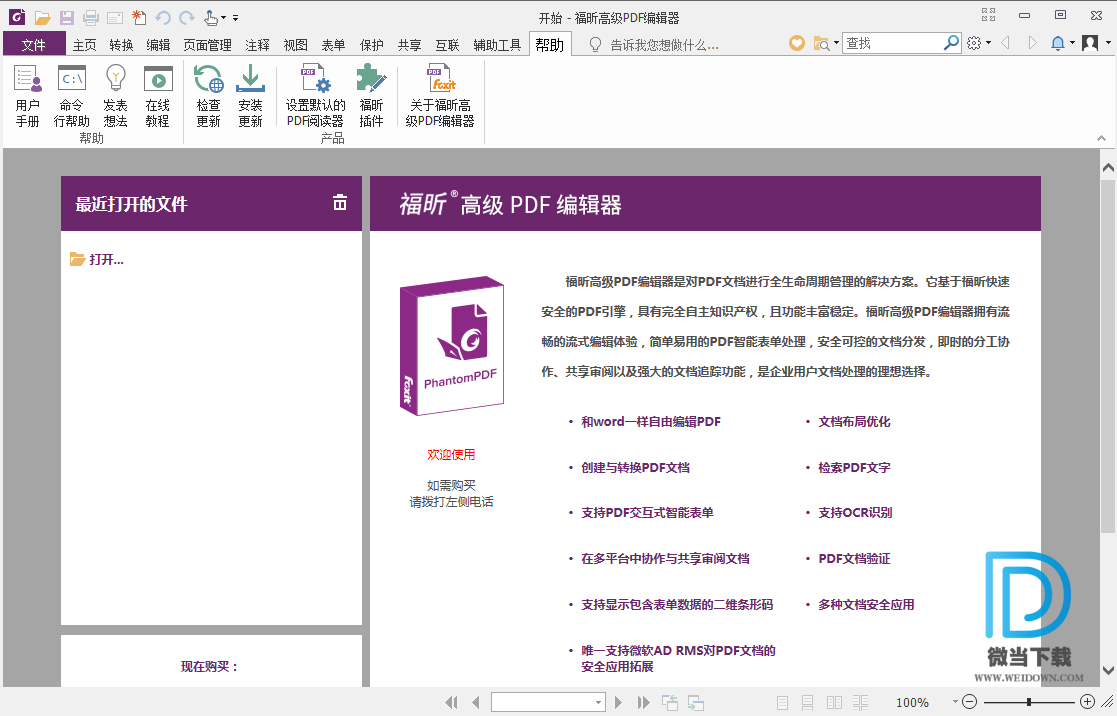Viewport: 1117px width, 716px height.
Task: Click 和word一样自由编辑PDF feature link
Action: click(x=651, y=422)
